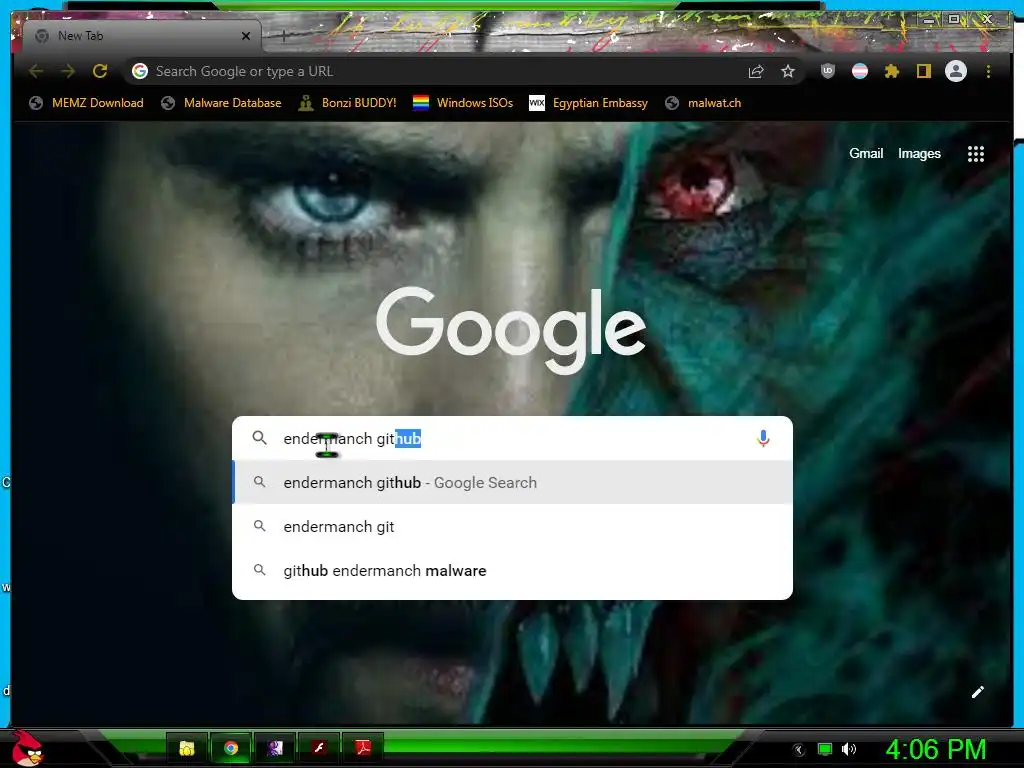This screenshot has height=768, width=1024.
Task: Open the striped flag extension icon
Action: [x=859, y=71]
